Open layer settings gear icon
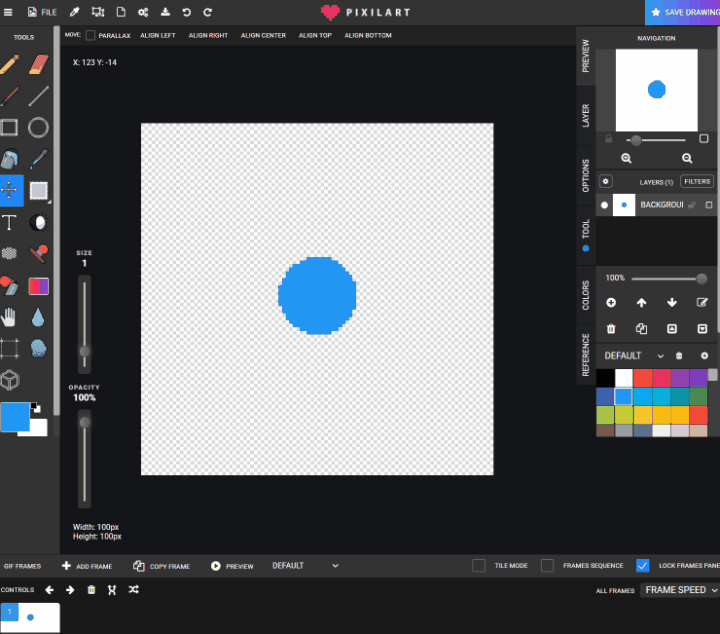Viewport: 720px width, 634px height. coord(606,181)
